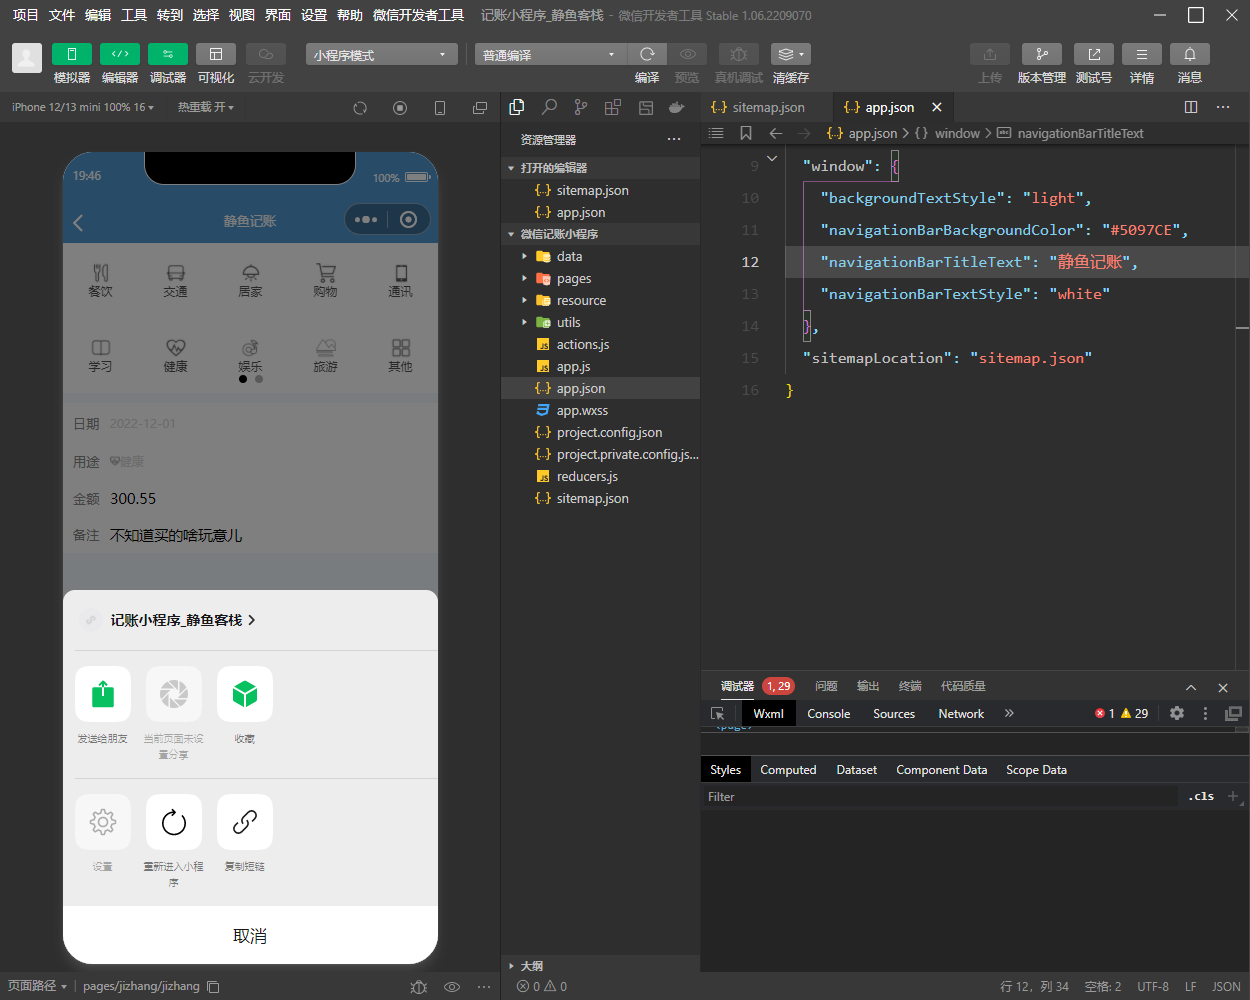This screenshot has width=1250, height=1000.
Task: Toggle the Visual (可视化) panel button
Action: point(215,54)
